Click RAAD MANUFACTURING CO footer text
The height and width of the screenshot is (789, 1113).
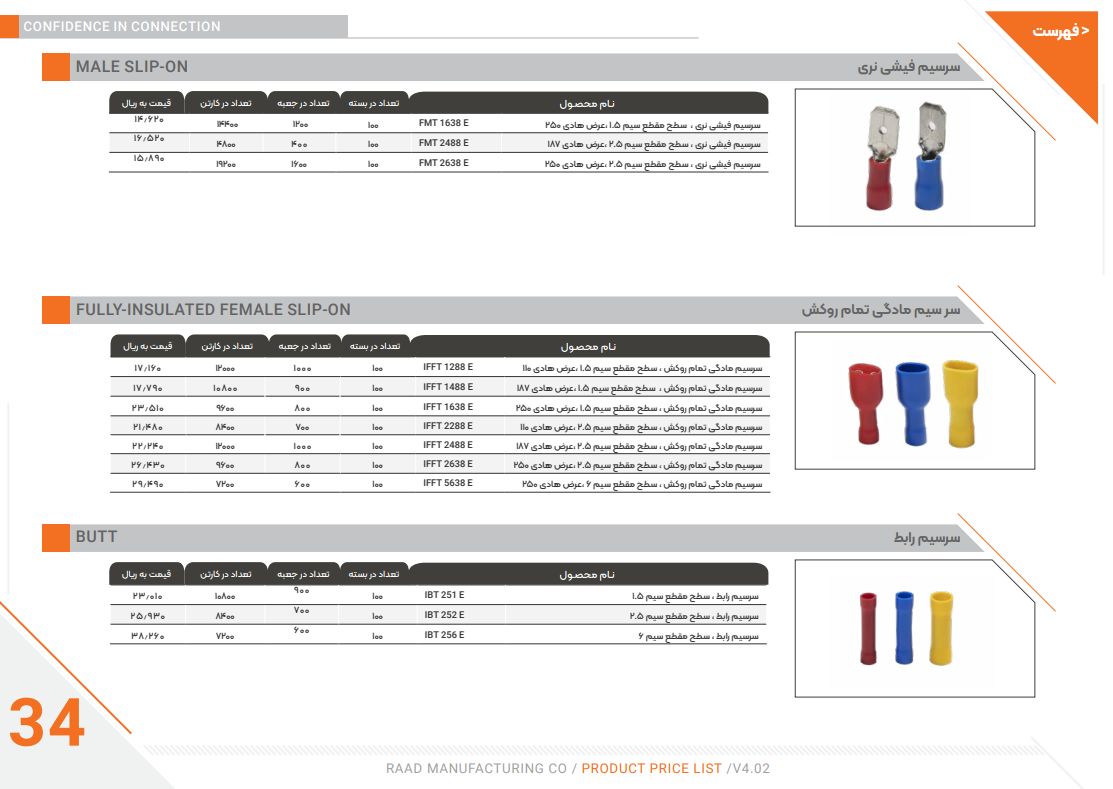click(x=477, y=769)
